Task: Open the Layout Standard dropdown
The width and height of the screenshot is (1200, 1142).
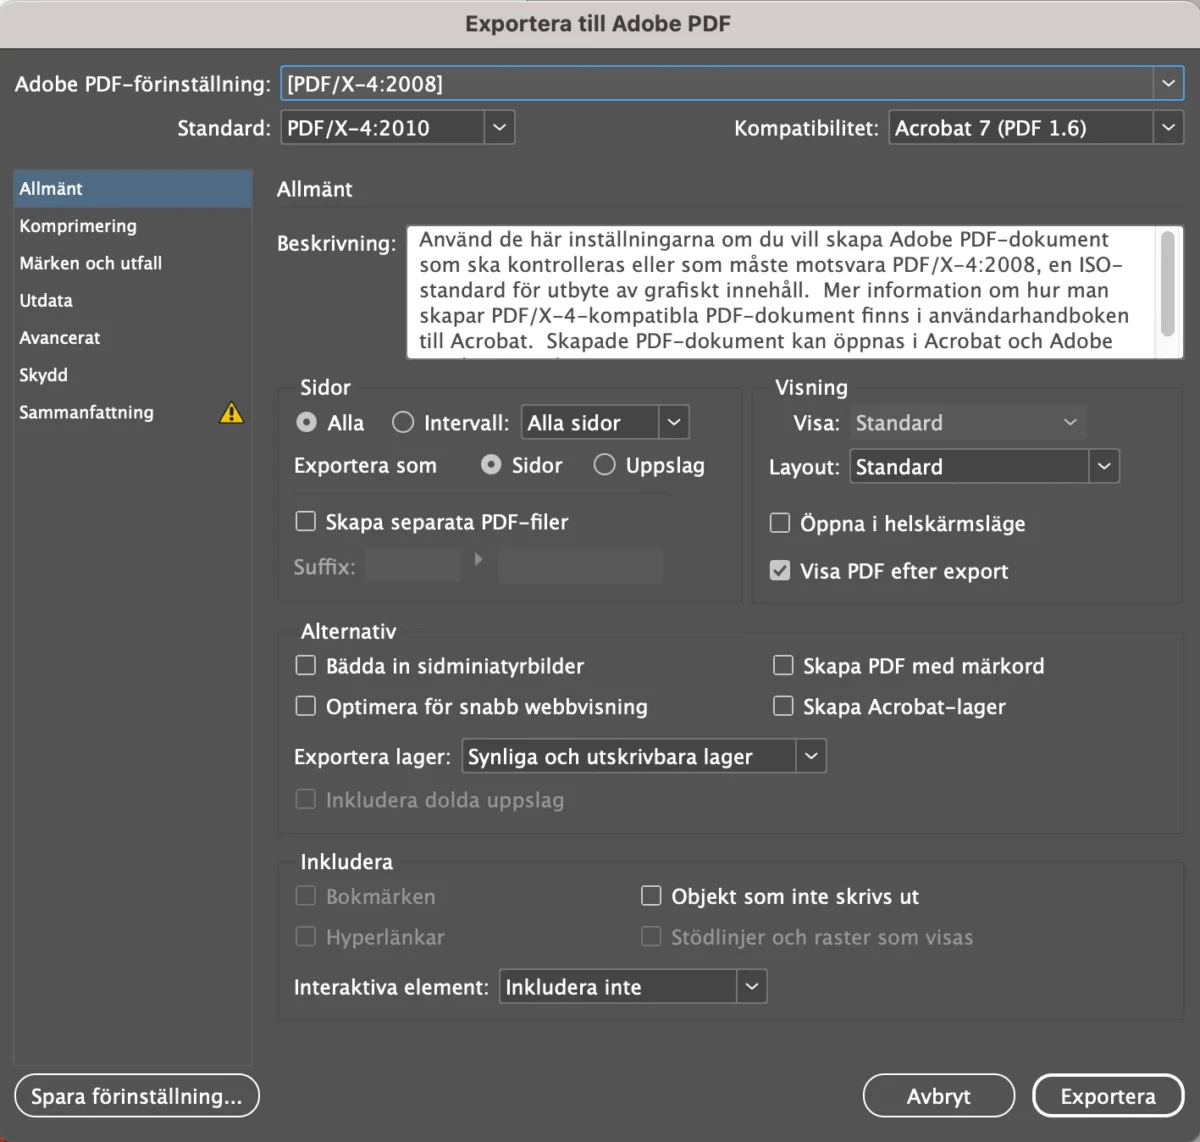Action: pyautogui.click(x=984, y=466)
